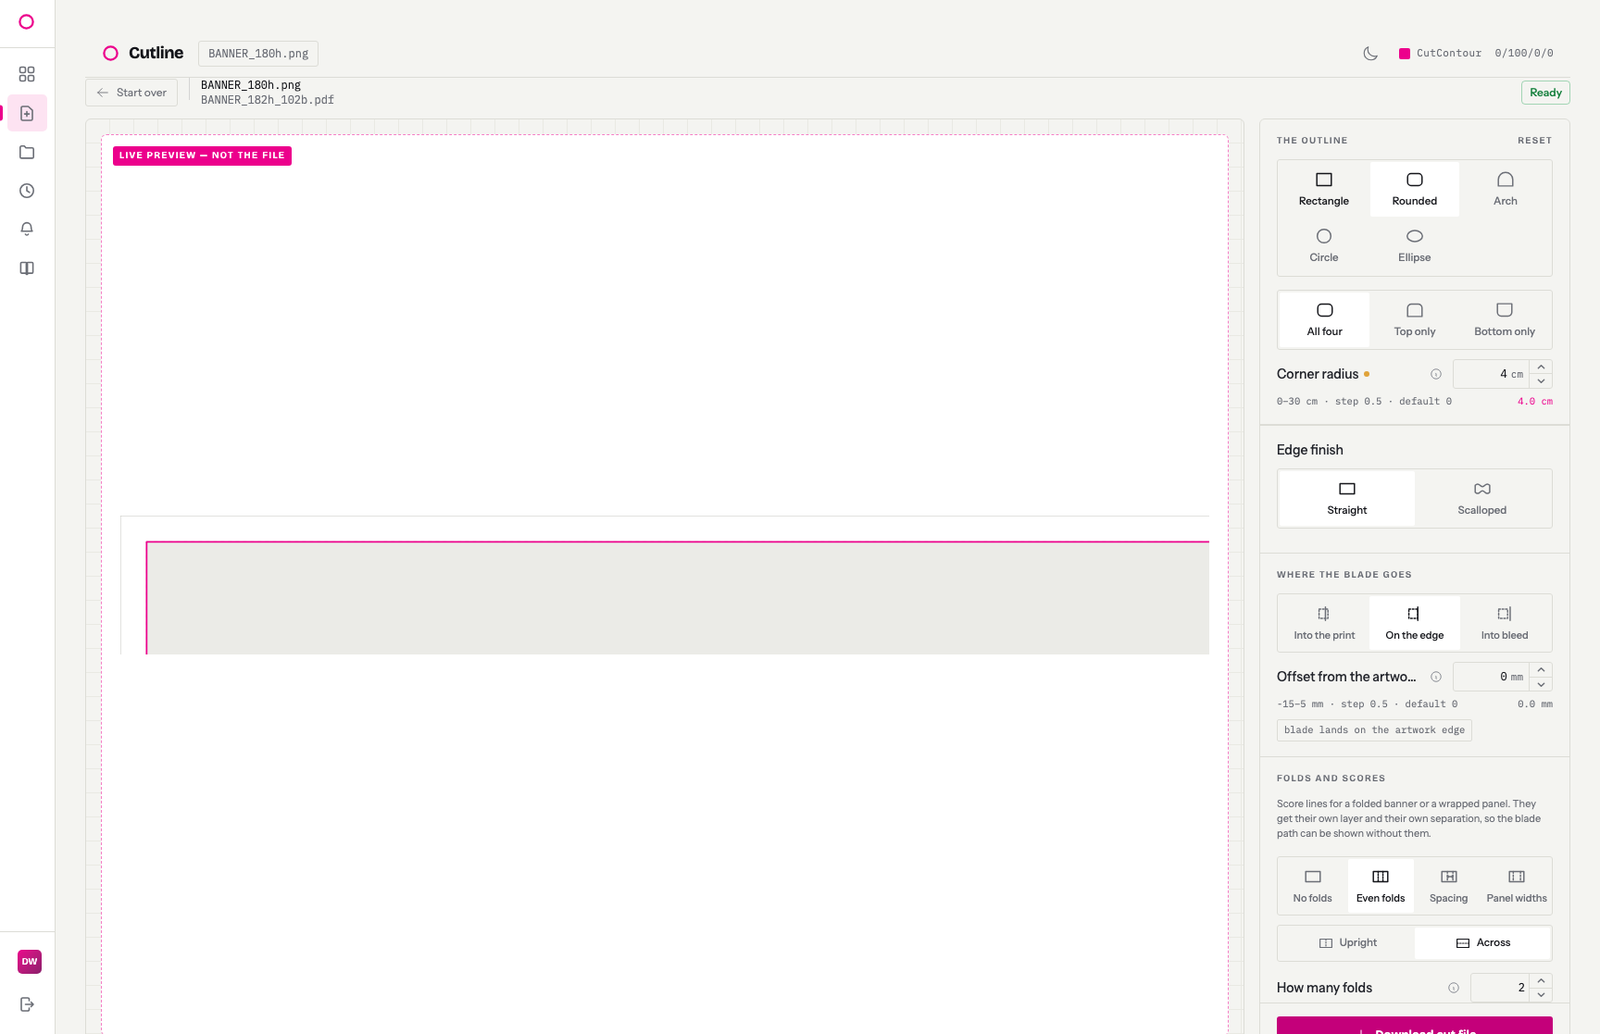Toggle dark mode moon icon
This screenshot has height=1034, width=1600.
[x=1370, y=53]
